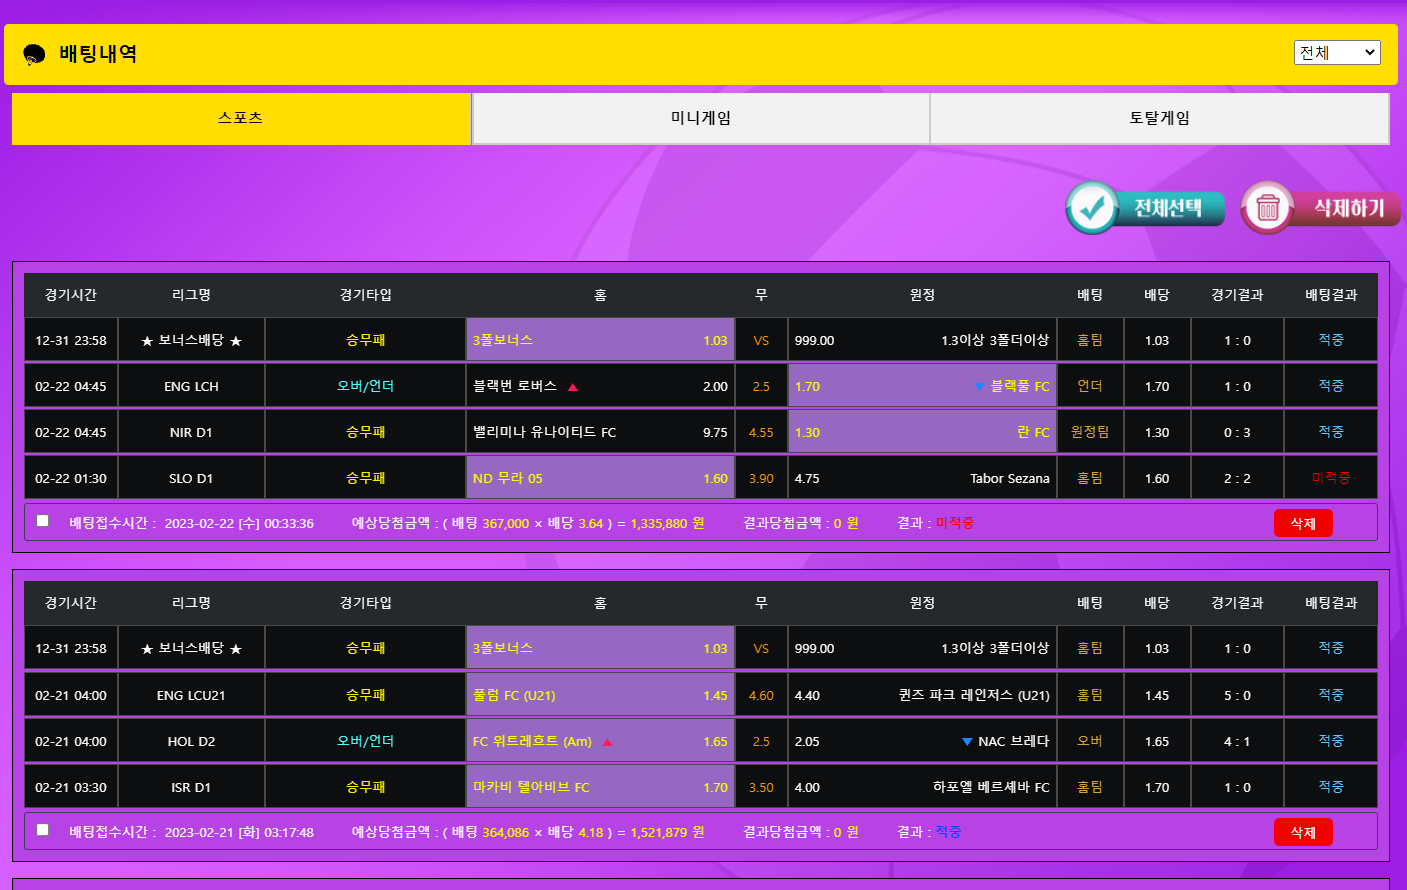This screenshot has height=890, width=1407.
Task: Check the box for the 2023-02-22 bet slip
Action: pos(42,521)
